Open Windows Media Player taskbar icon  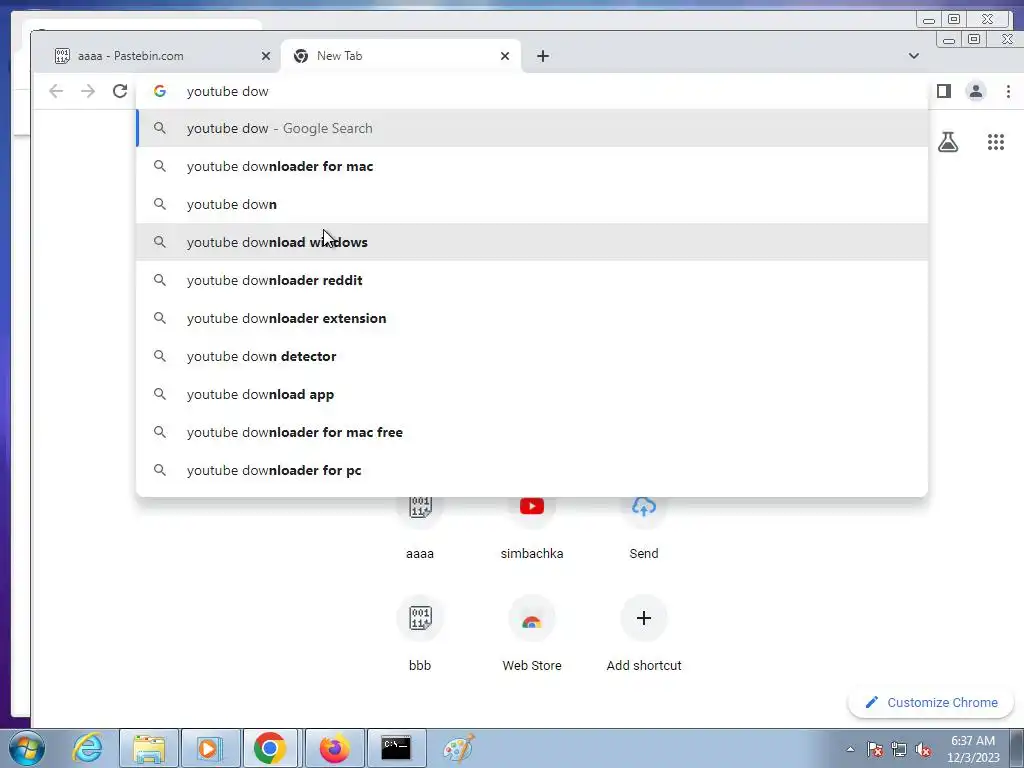click(210, 748)
